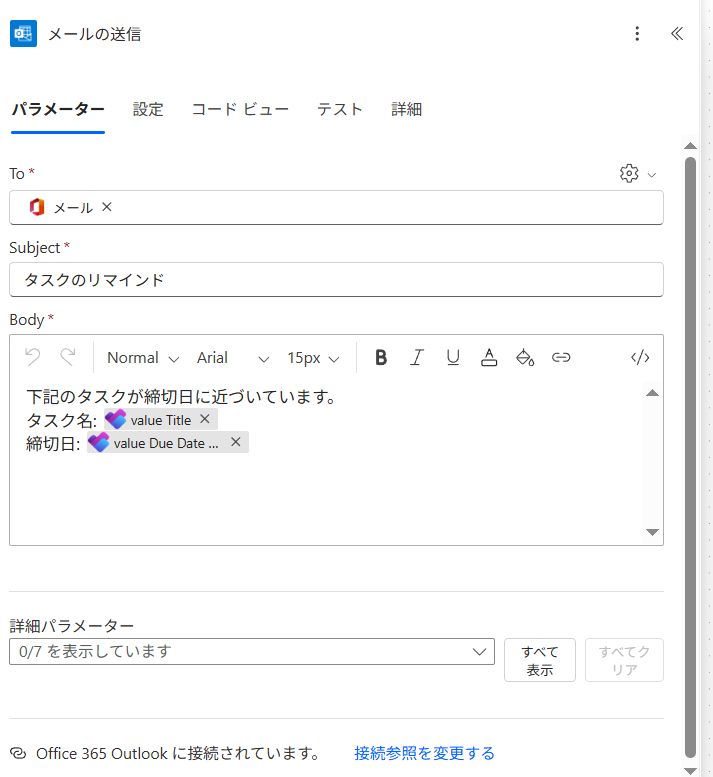Toggle italic formatting
713x777 pixels.
coord(417,357)
